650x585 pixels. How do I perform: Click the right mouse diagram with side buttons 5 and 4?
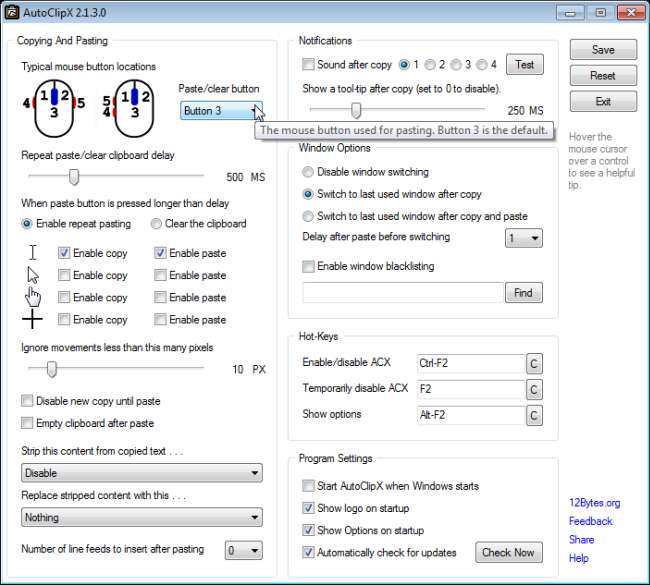tap(129, 108)
